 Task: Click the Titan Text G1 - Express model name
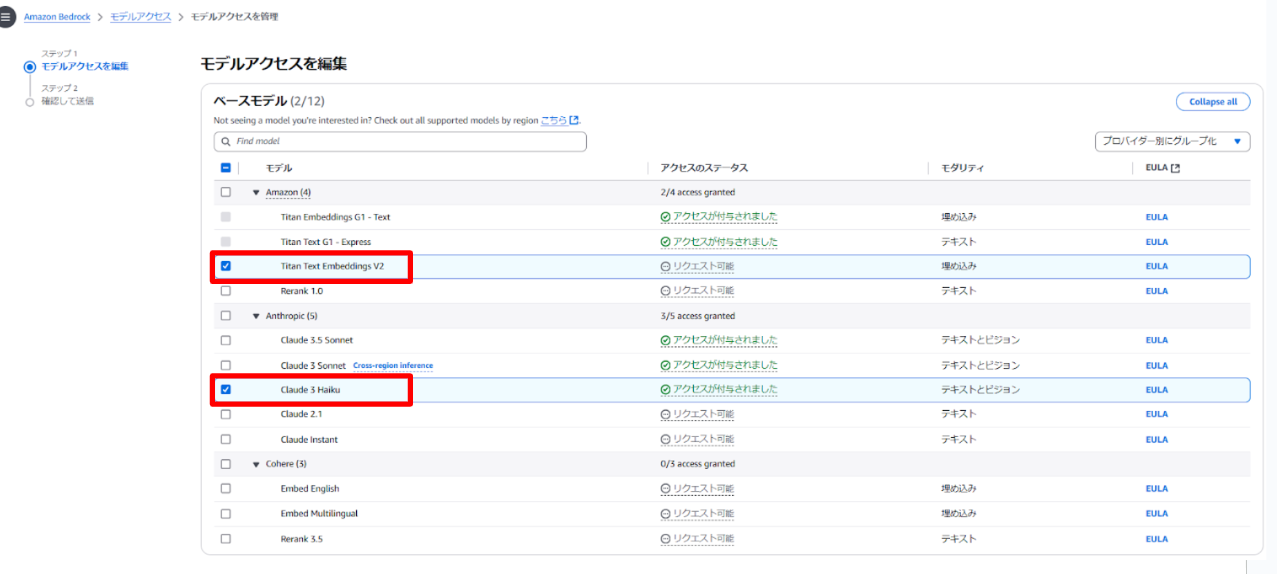[326, 242]
